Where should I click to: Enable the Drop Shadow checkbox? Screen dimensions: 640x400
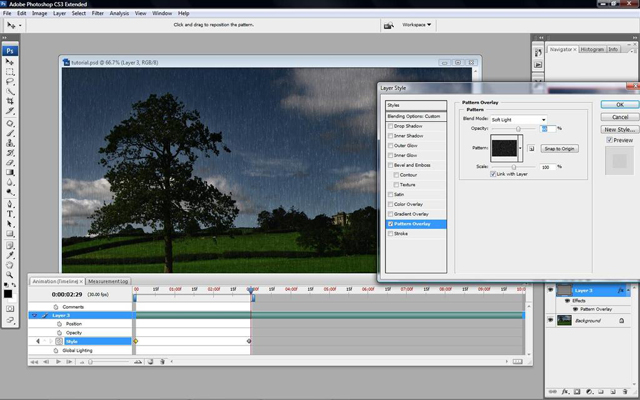pyautogui.click(x=391, y=126)
